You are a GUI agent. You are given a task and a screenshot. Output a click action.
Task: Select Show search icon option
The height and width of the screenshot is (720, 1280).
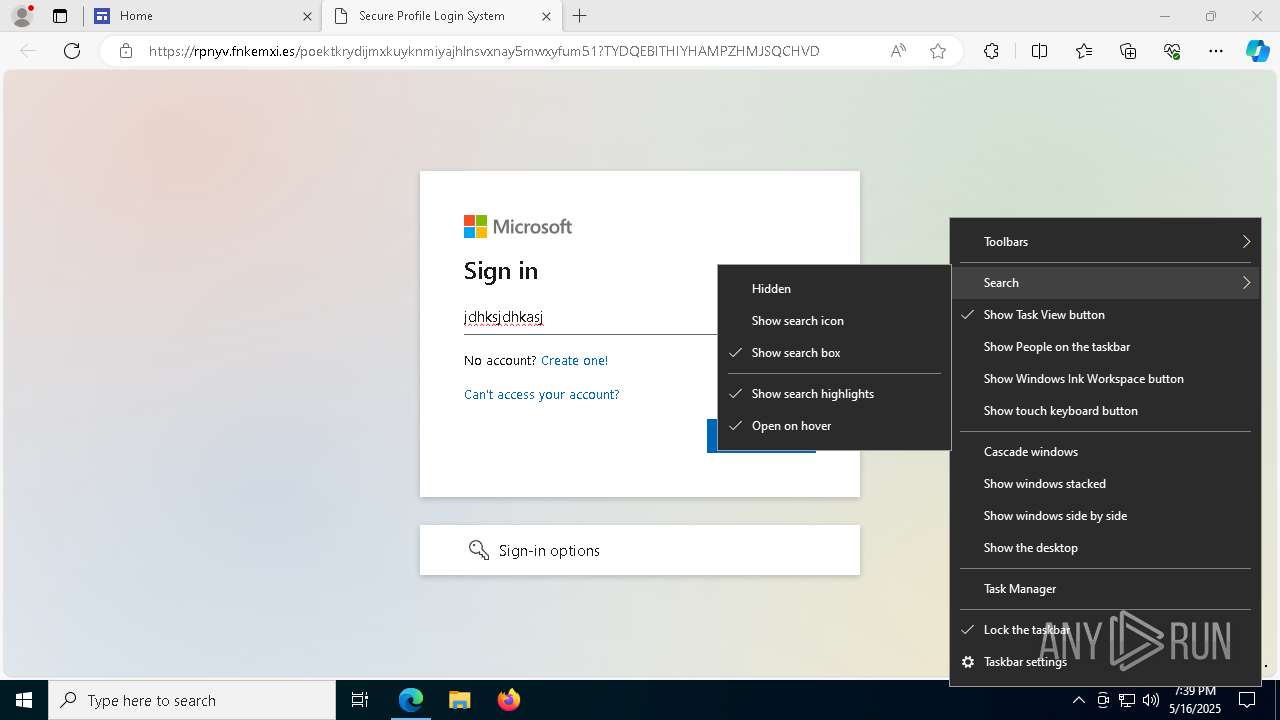pyautogui.click(x=834, y=321)
